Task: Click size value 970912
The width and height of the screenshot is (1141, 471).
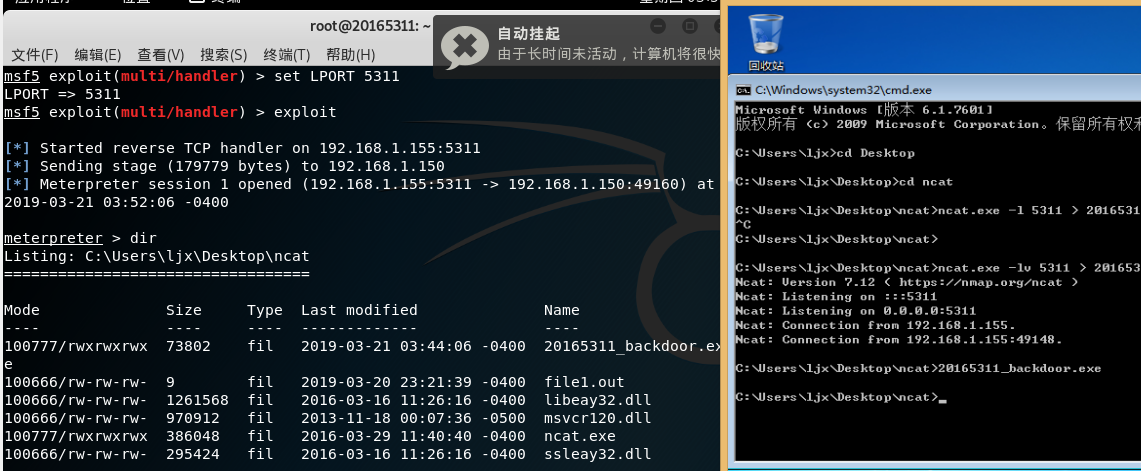Action: tap(192, 419)
